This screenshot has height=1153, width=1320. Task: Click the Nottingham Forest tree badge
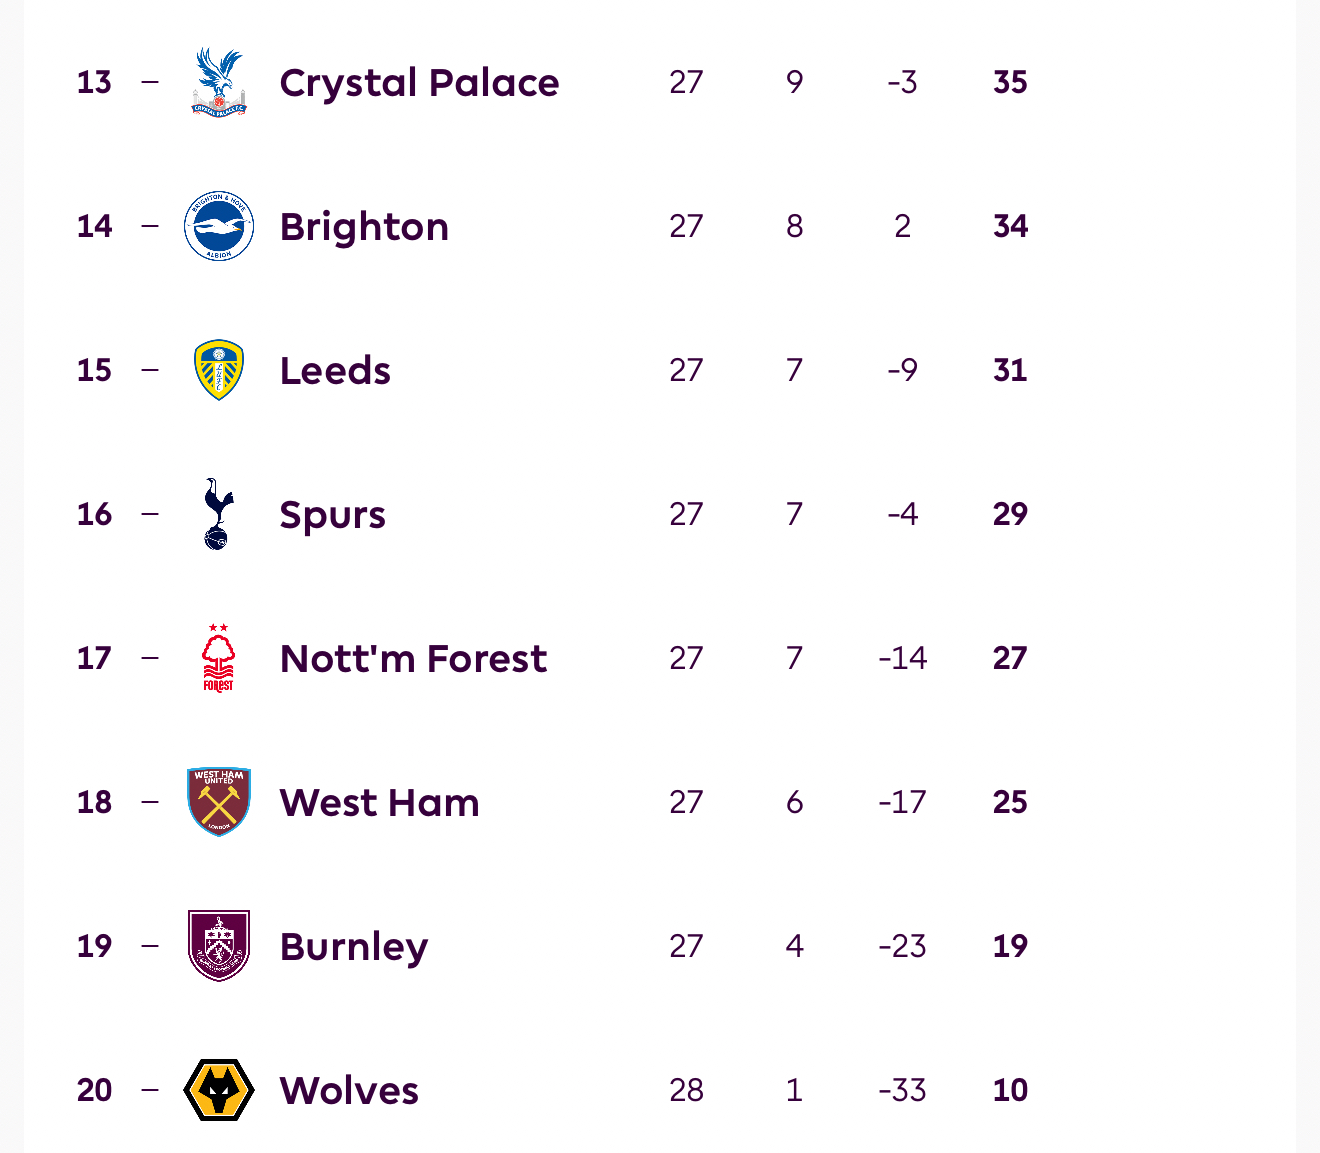point(219,658)
